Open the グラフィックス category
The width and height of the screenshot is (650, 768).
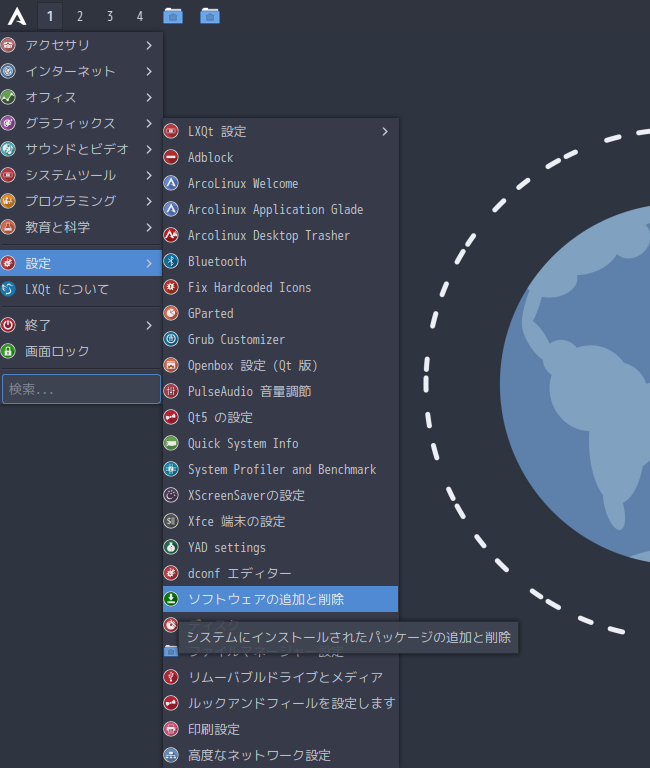click(81, 123)
